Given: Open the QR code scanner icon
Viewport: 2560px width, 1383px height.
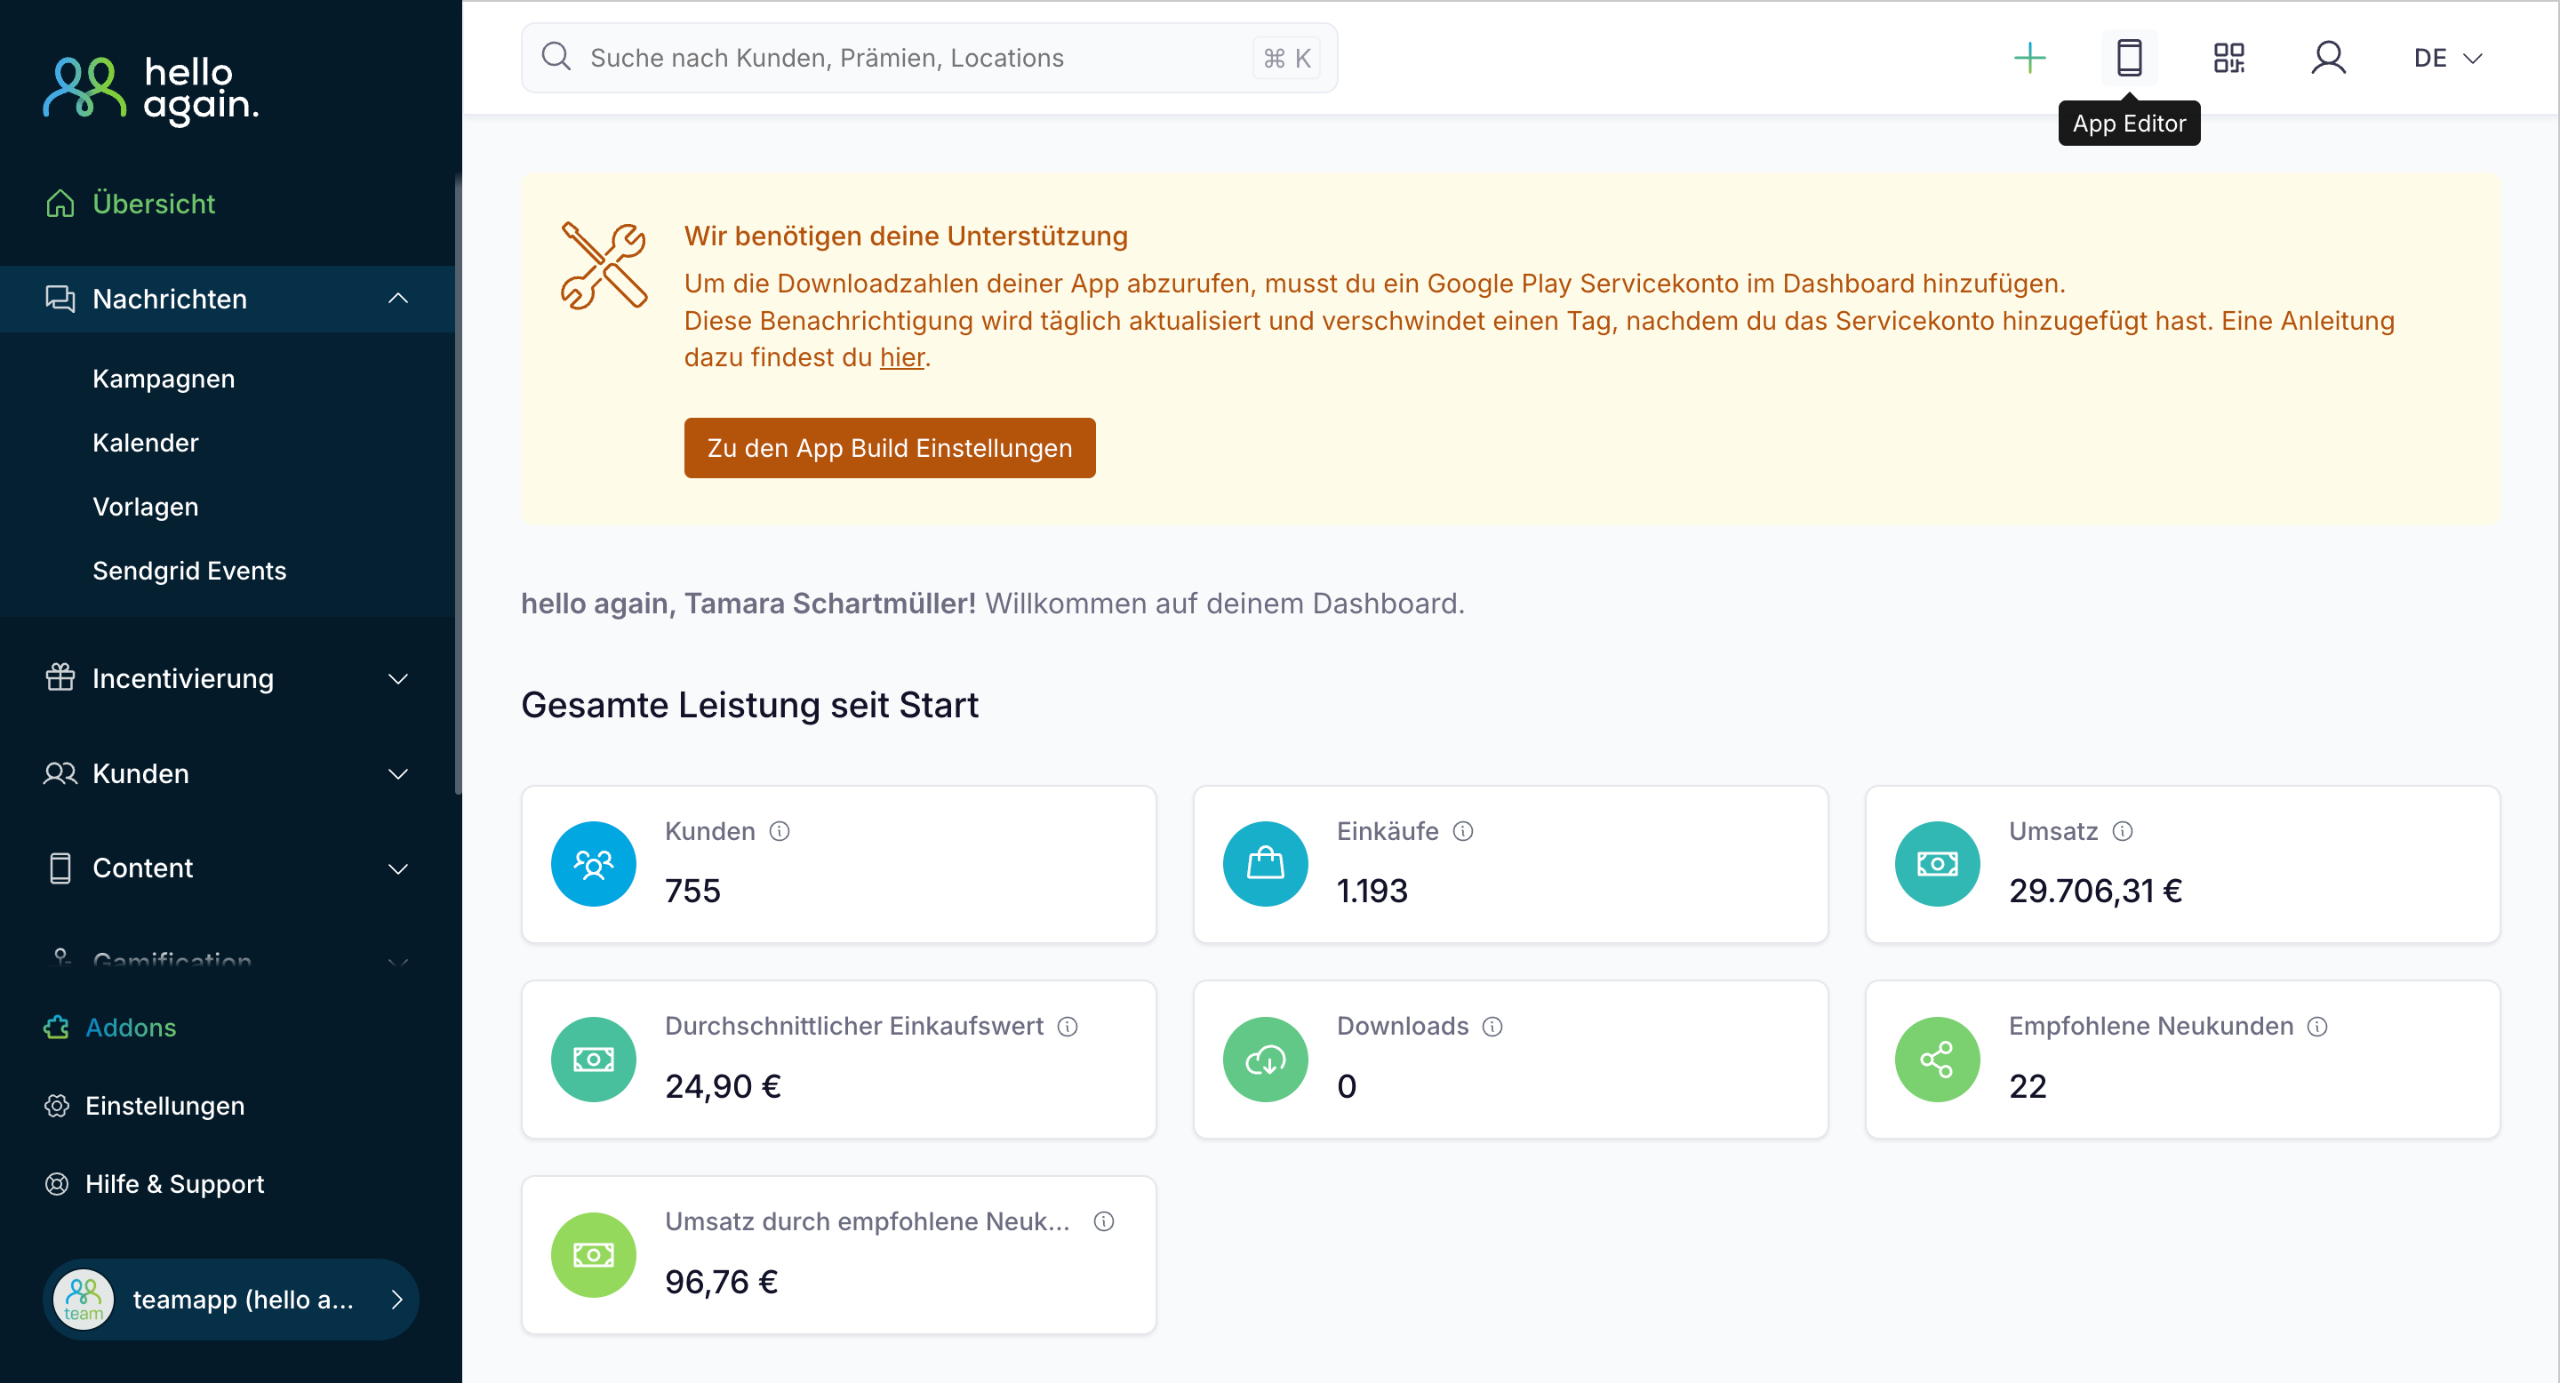Looking at the screenshot, I should (x=2228, y=58).
